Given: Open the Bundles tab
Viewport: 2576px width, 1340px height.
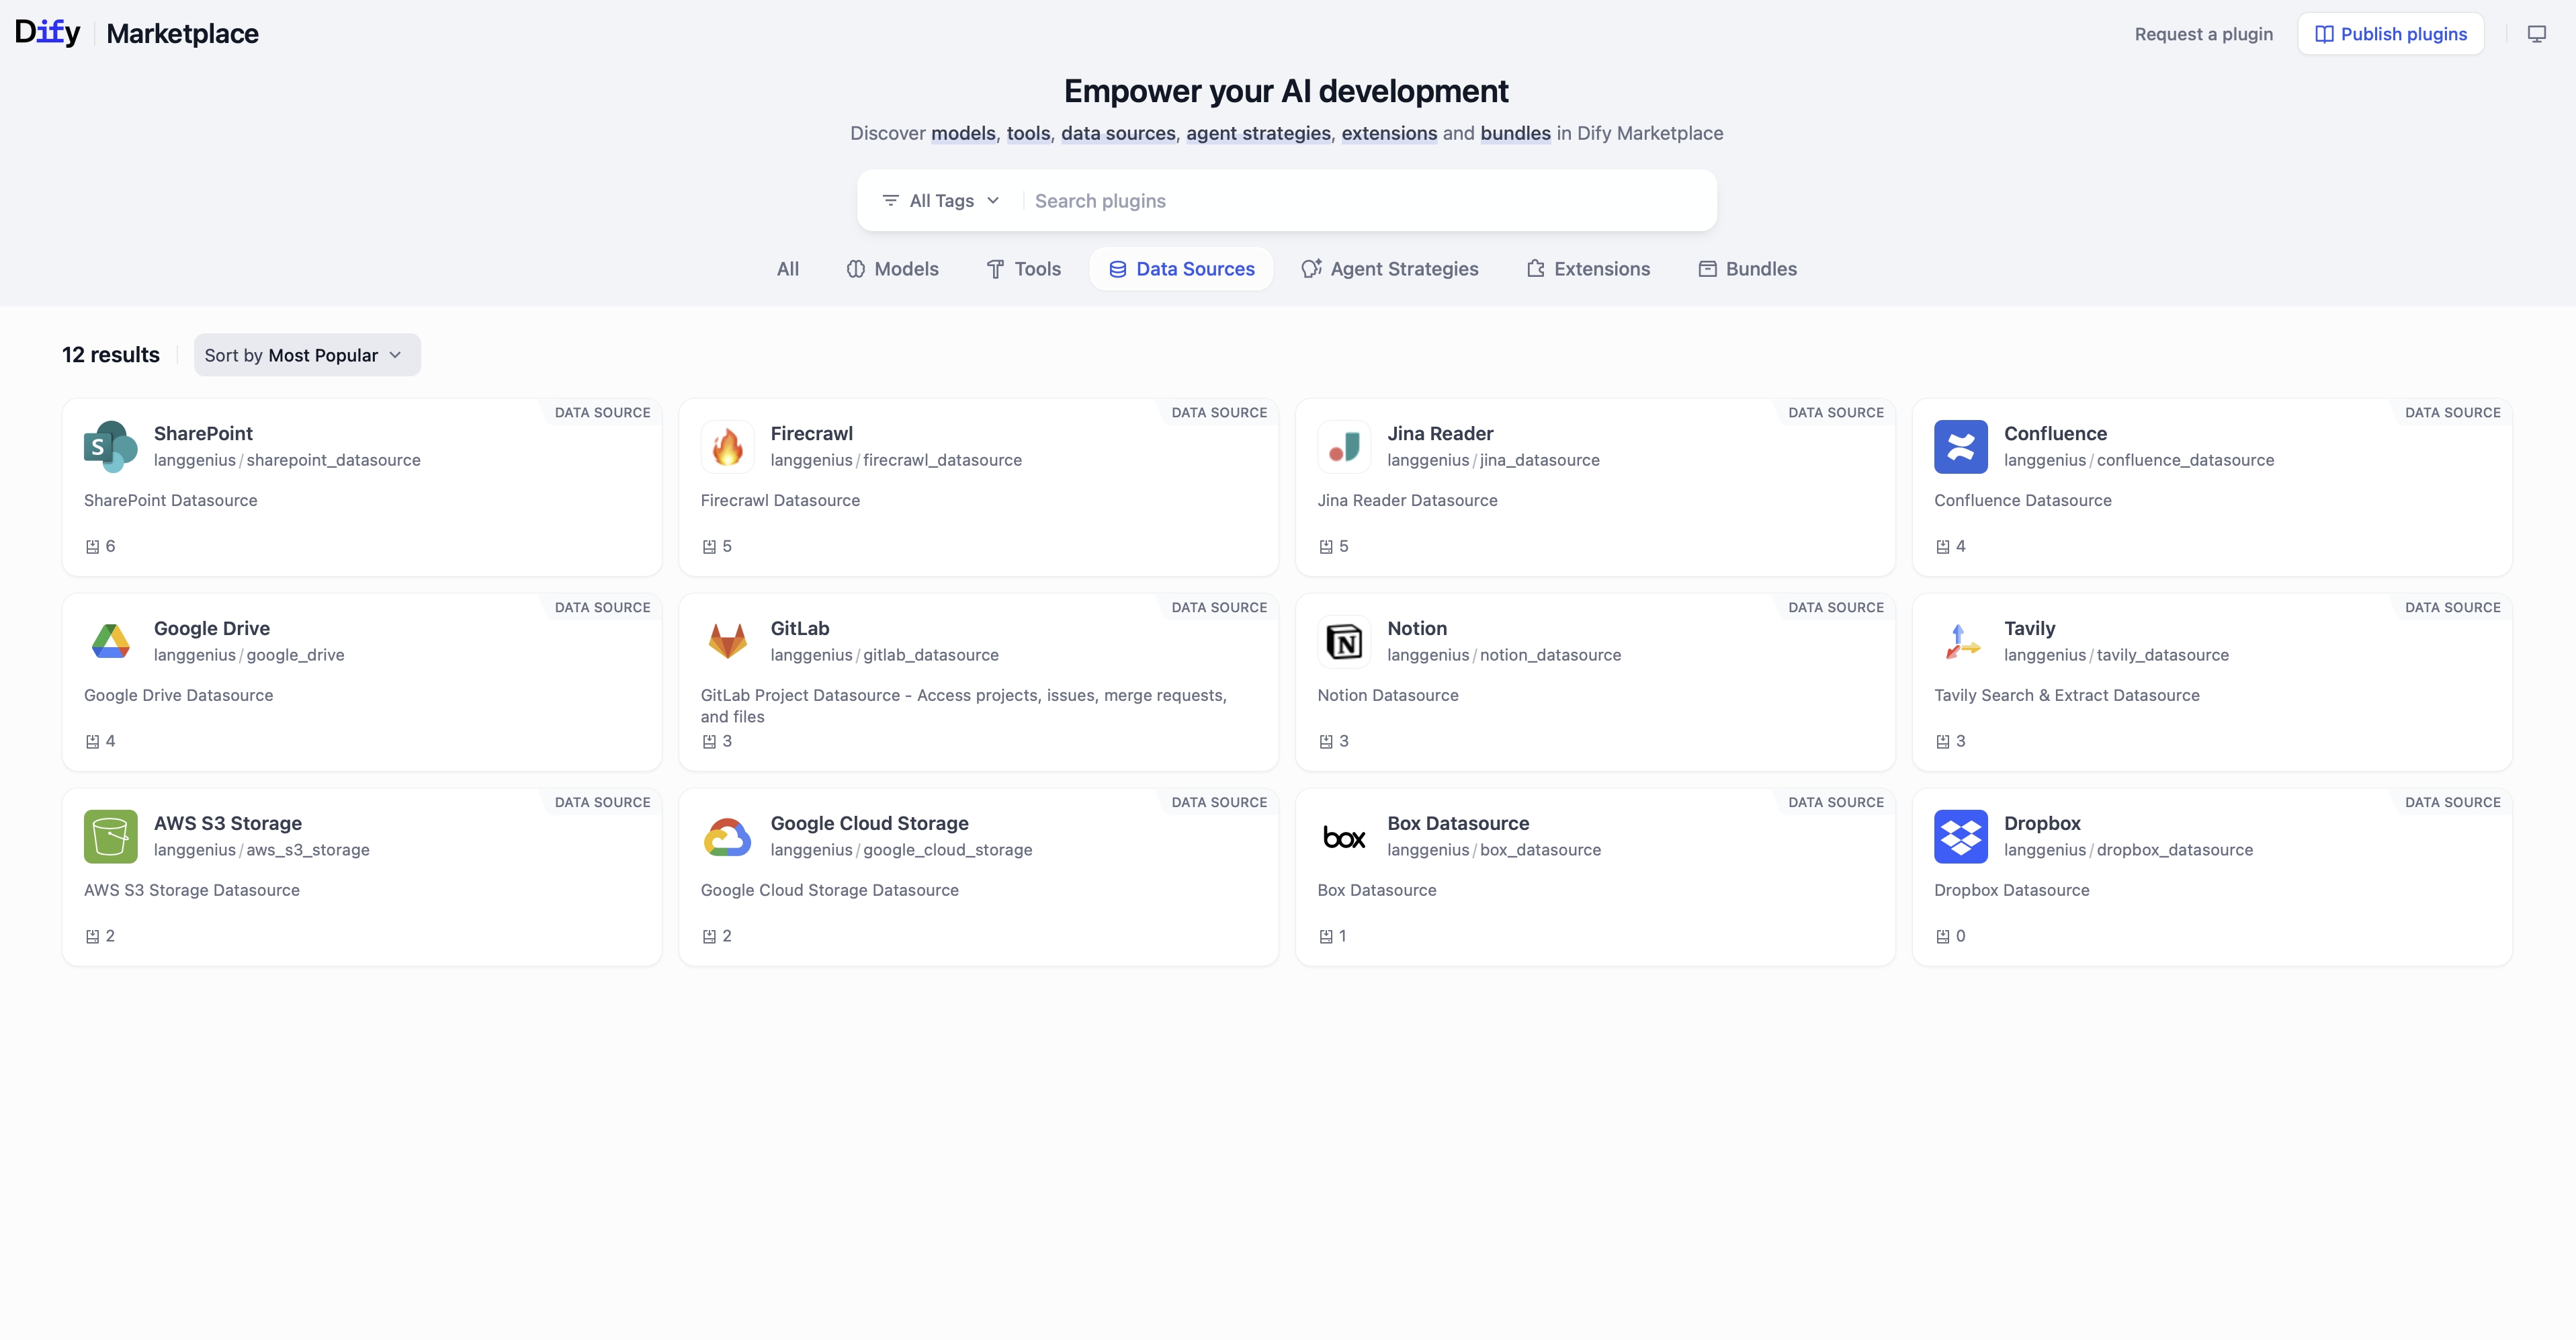Looking at the screenshot, I should click(1747, 269).
